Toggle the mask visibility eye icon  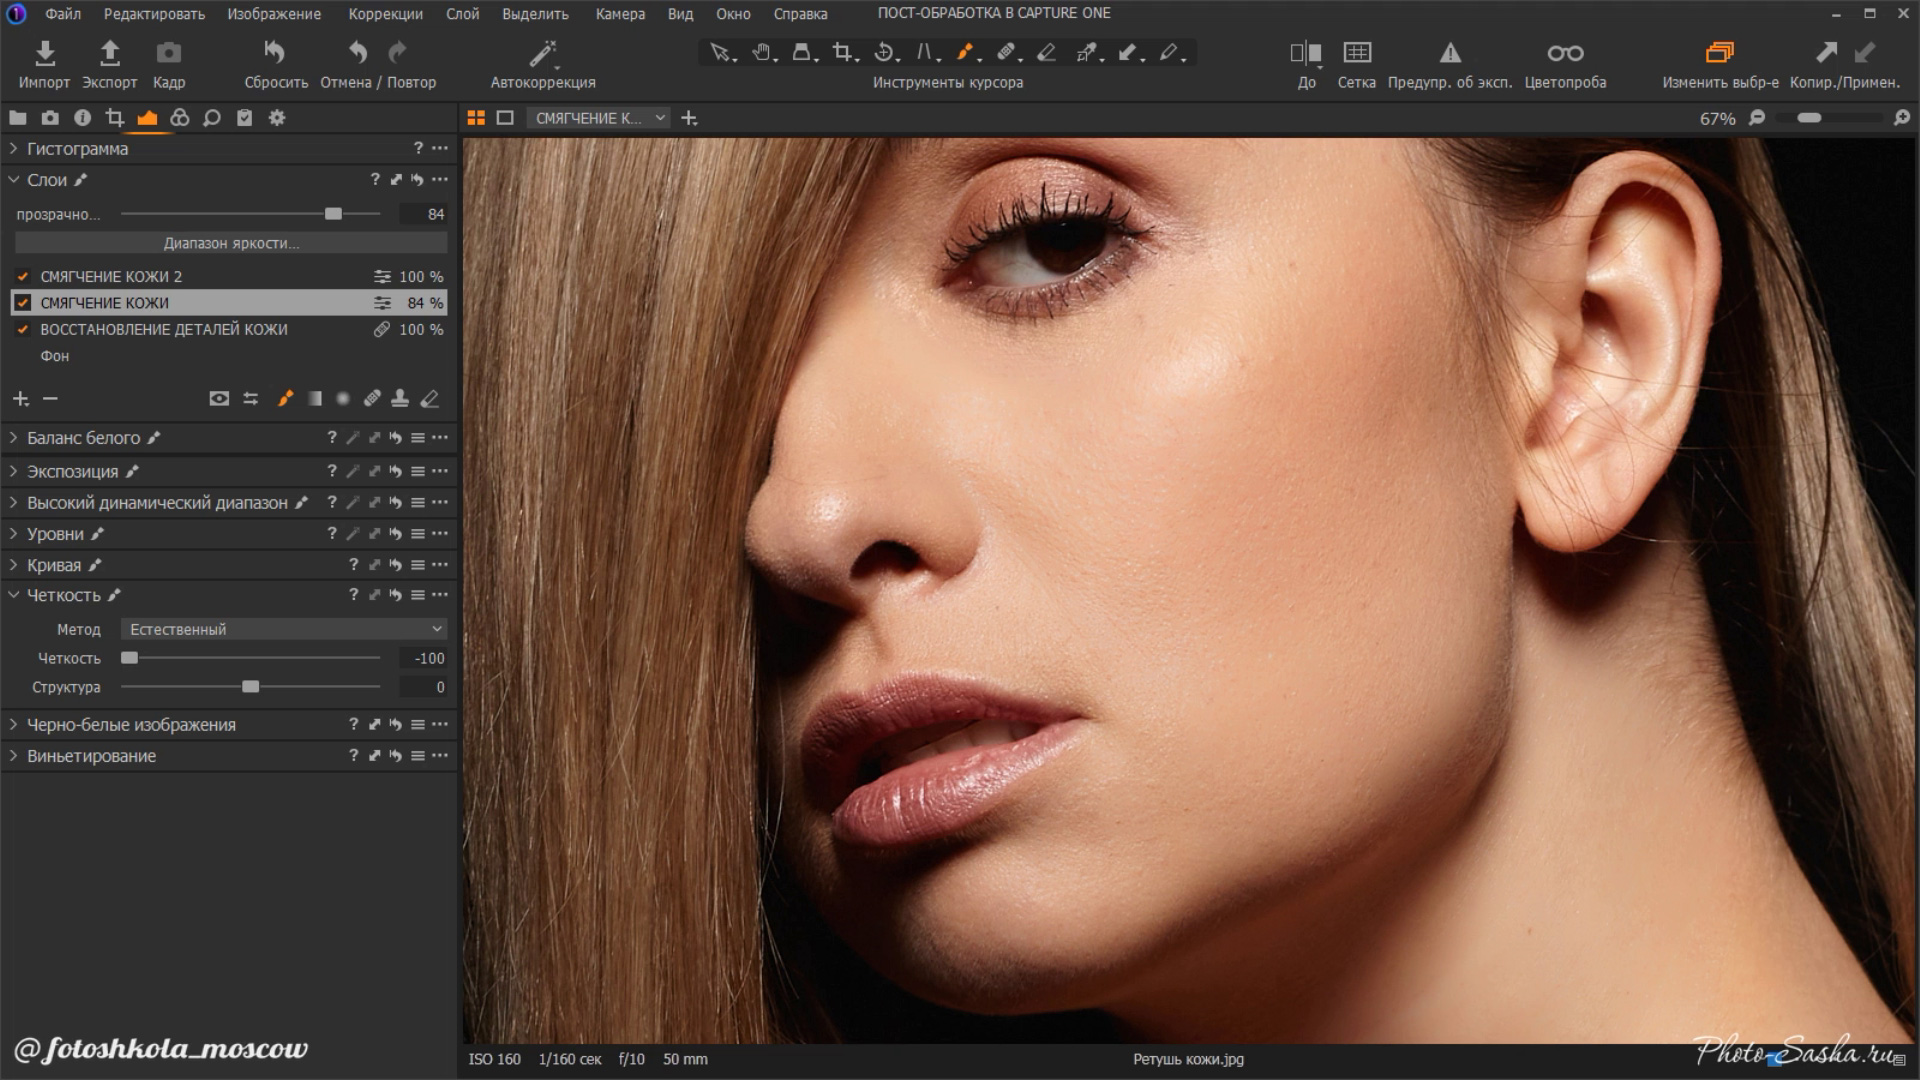coord(221,398)
